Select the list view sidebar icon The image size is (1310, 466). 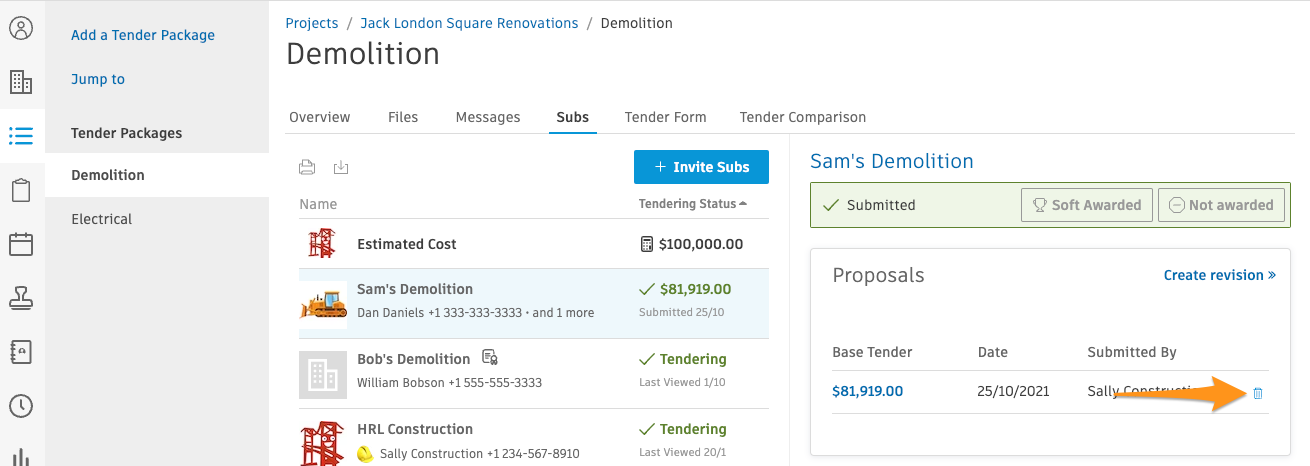click(x=21, y=135)
